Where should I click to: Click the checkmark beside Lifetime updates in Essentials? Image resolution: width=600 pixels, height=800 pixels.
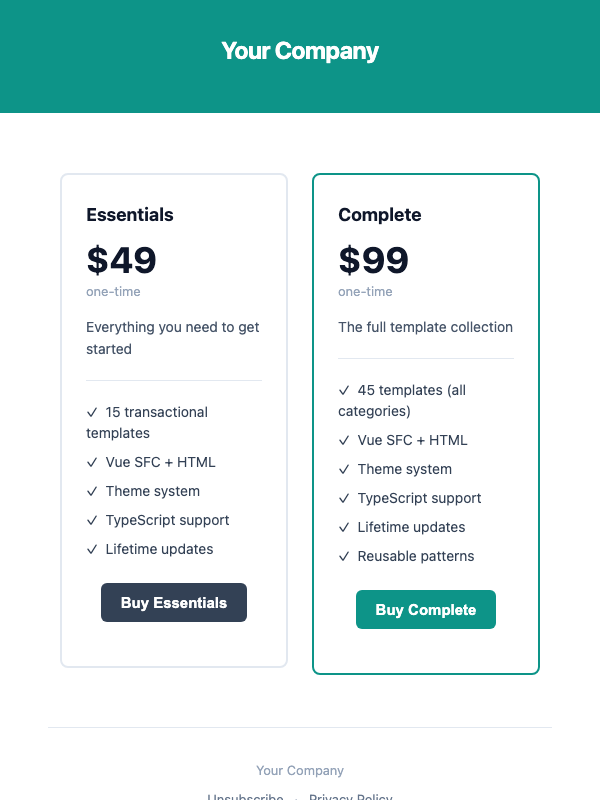(91, 549)
